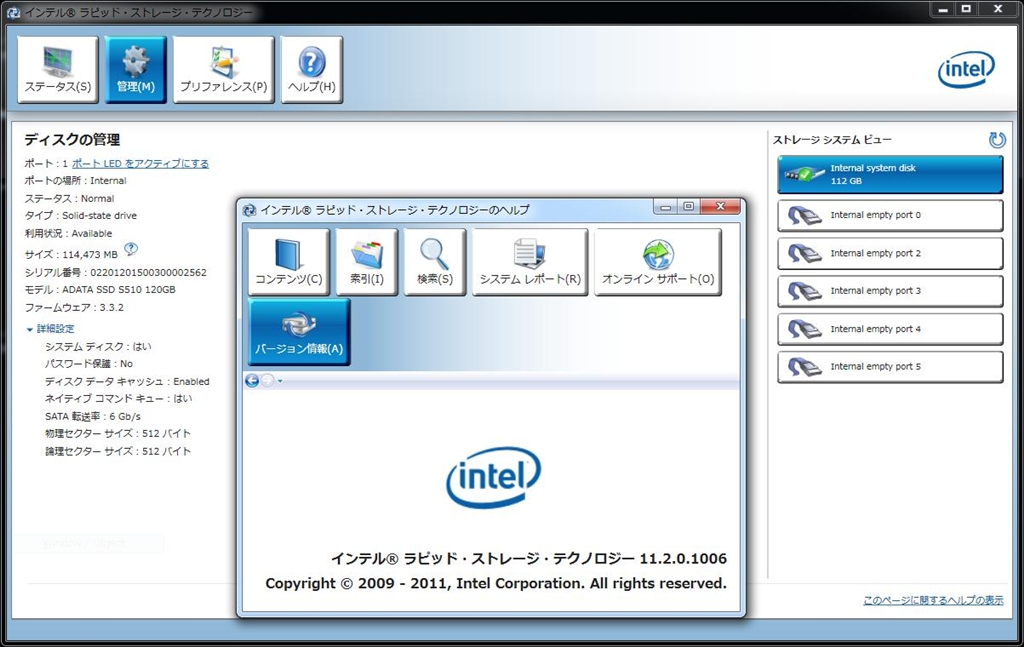The width and height of the screenshot is (1024, 647).
Task: Click the 論理セクター サイズ : 512 バイト line
Action: coord(118,451)
